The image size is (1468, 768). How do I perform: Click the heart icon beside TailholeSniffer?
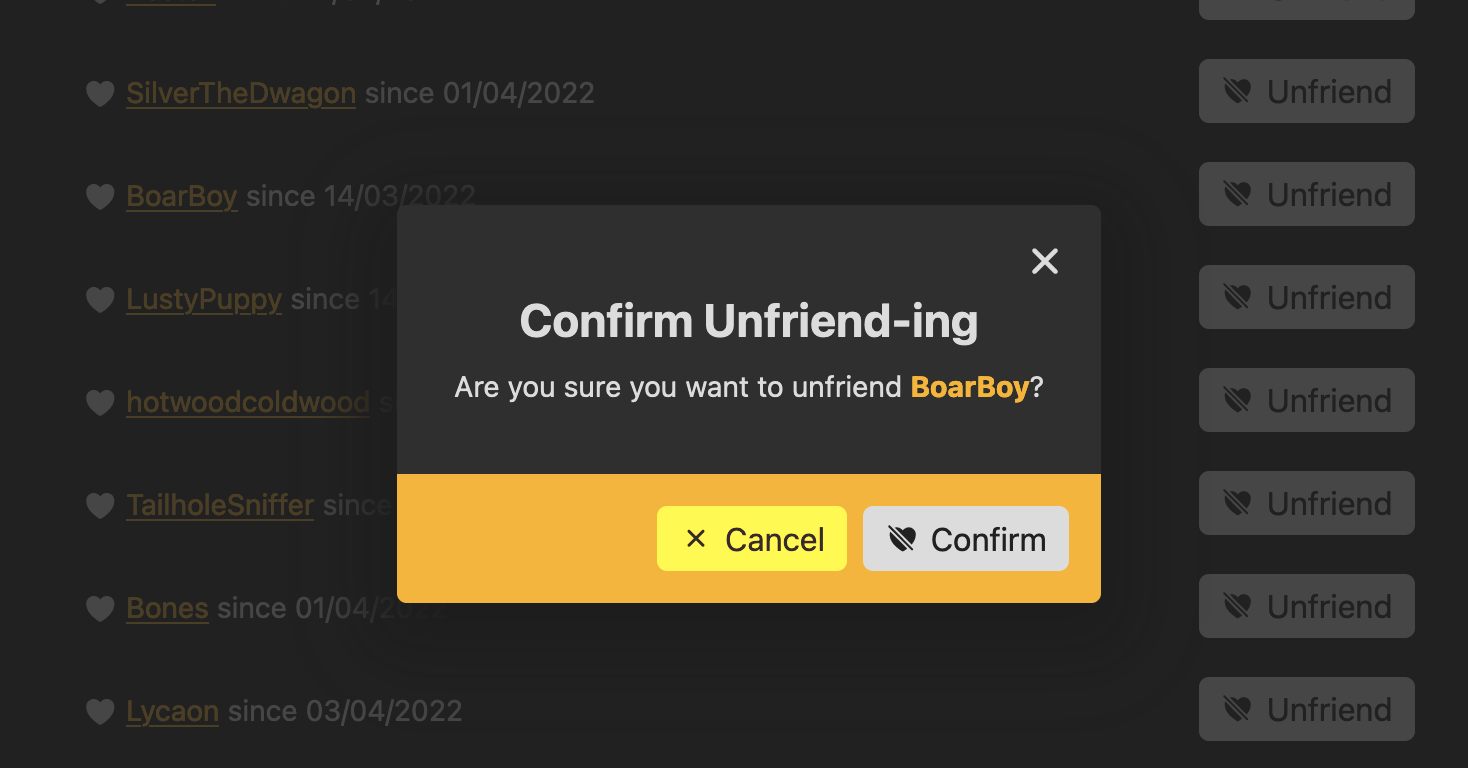(100, 505)
